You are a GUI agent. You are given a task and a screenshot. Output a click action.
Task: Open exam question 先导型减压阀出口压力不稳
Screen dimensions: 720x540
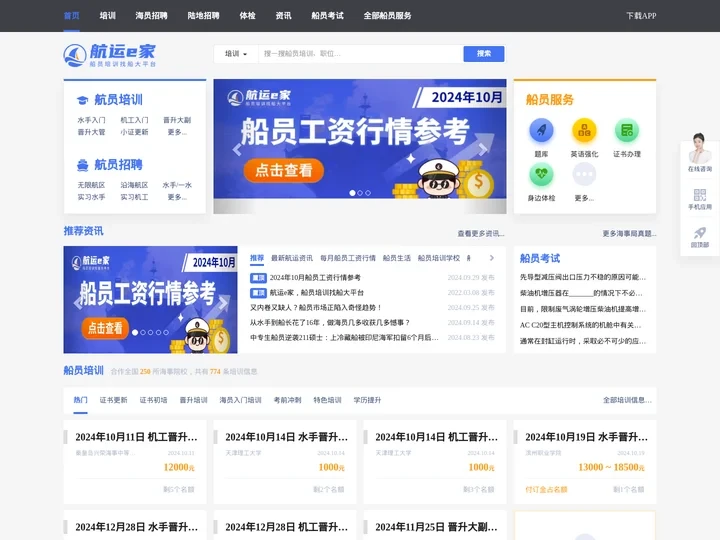click(x=583, y=277)
